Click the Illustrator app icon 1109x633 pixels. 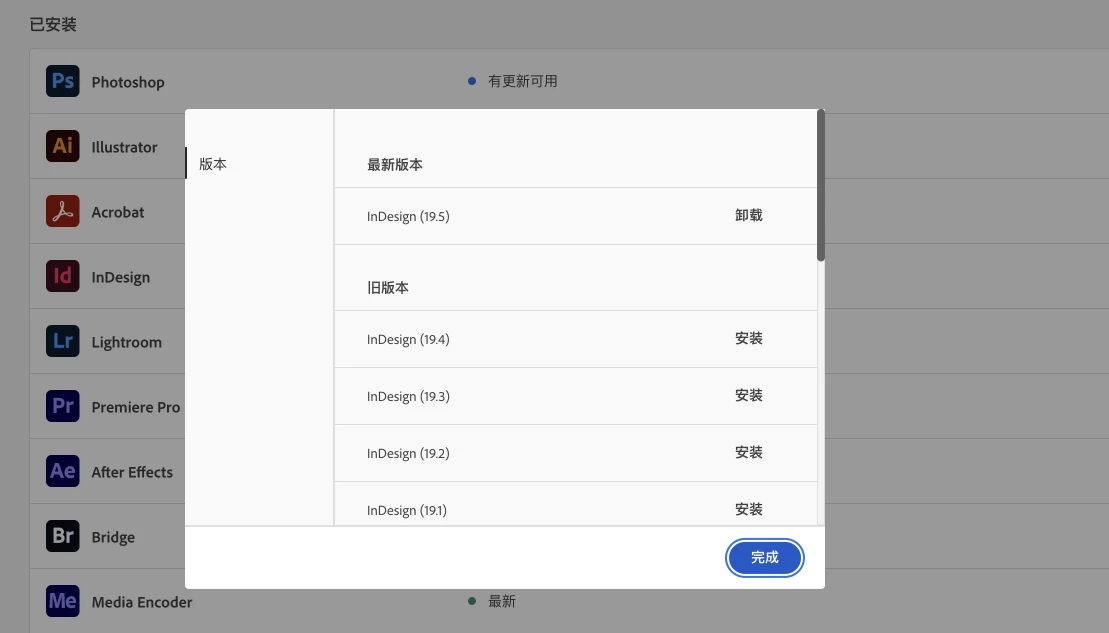click(62, 146)
